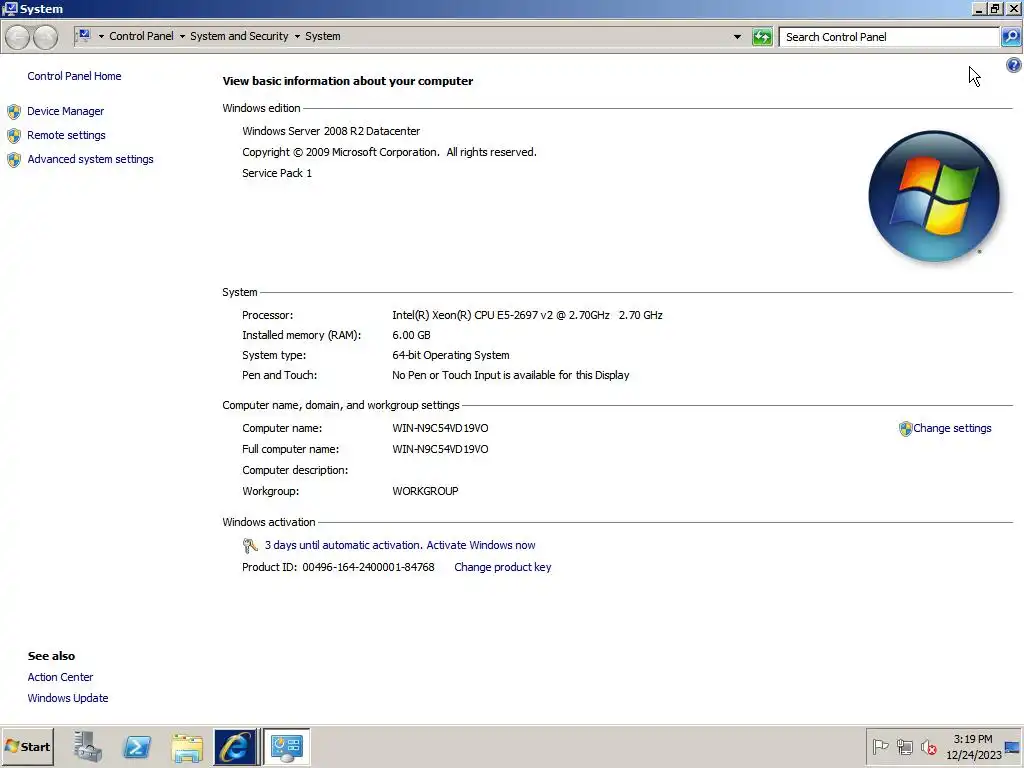
Task: Click the address bar computer icon
Action: point(84,36)
